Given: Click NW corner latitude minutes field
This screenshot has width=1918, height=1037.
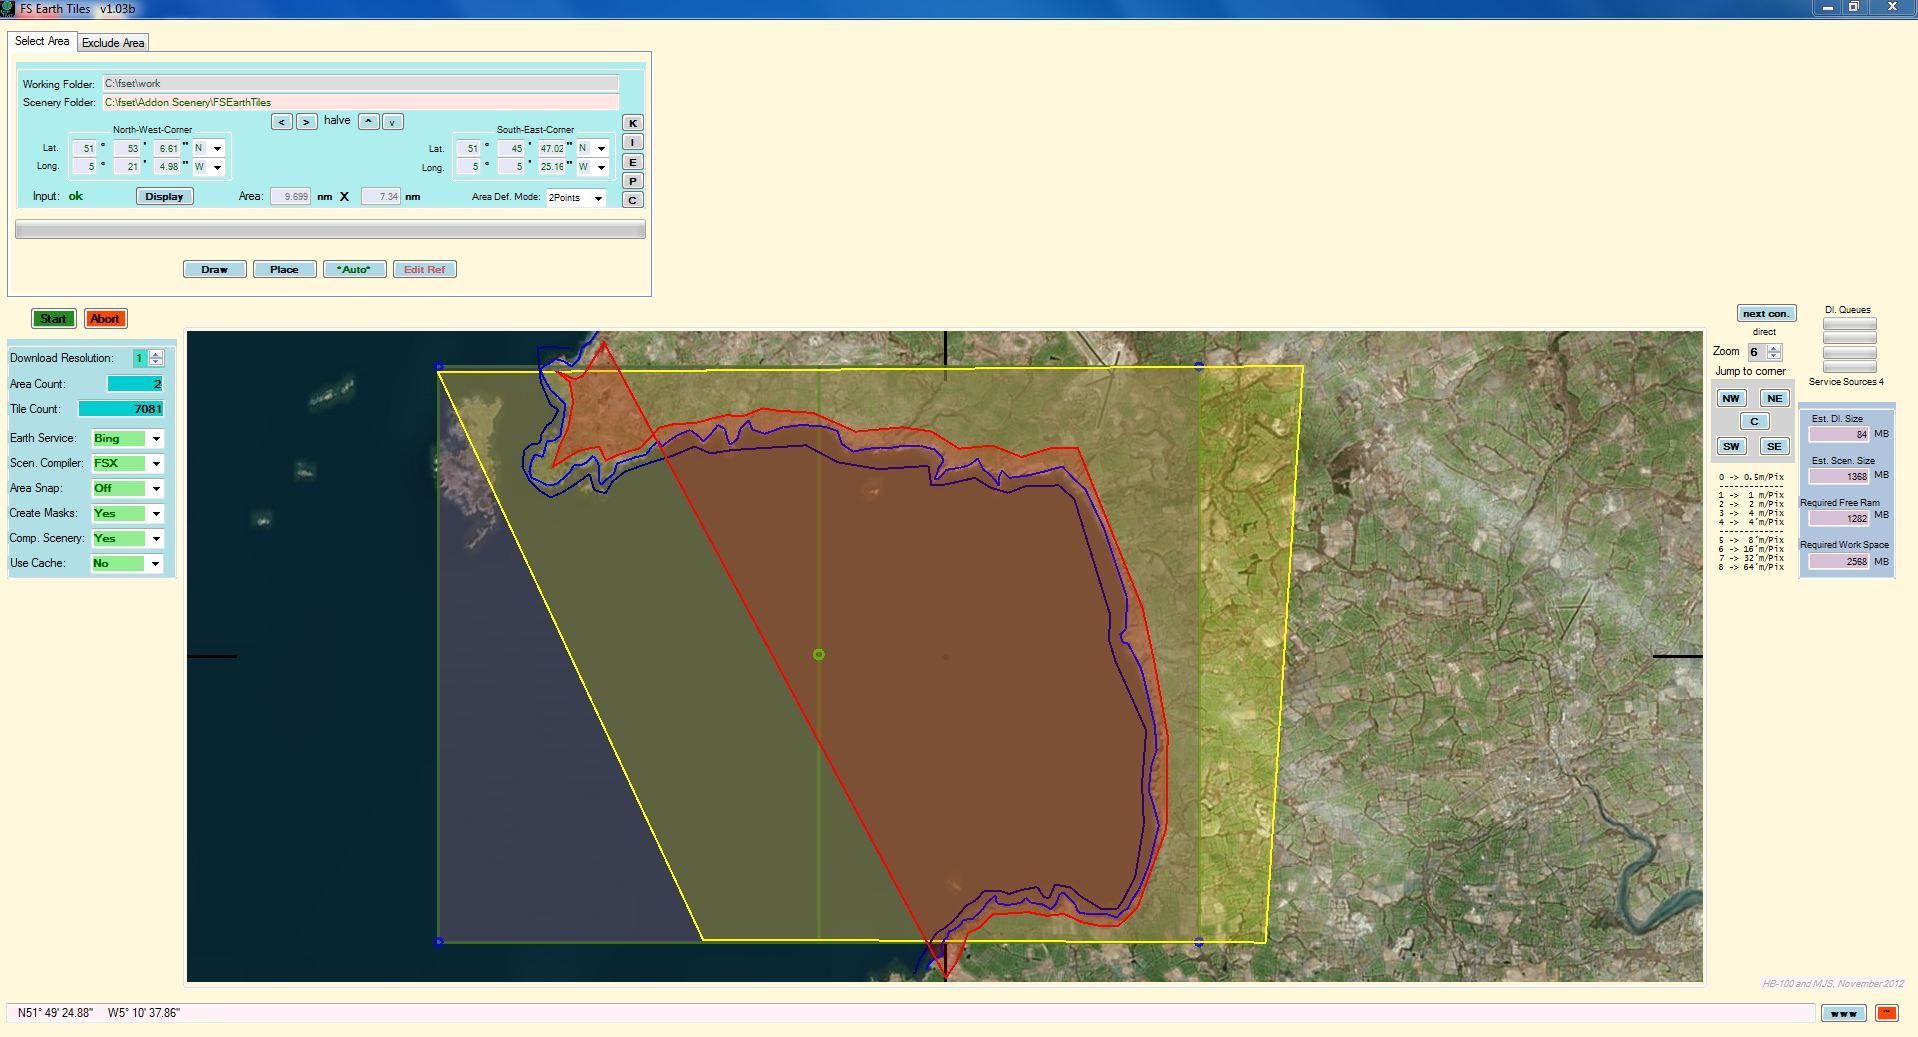Looking at the screenshot, I should (x=127, y=148).
